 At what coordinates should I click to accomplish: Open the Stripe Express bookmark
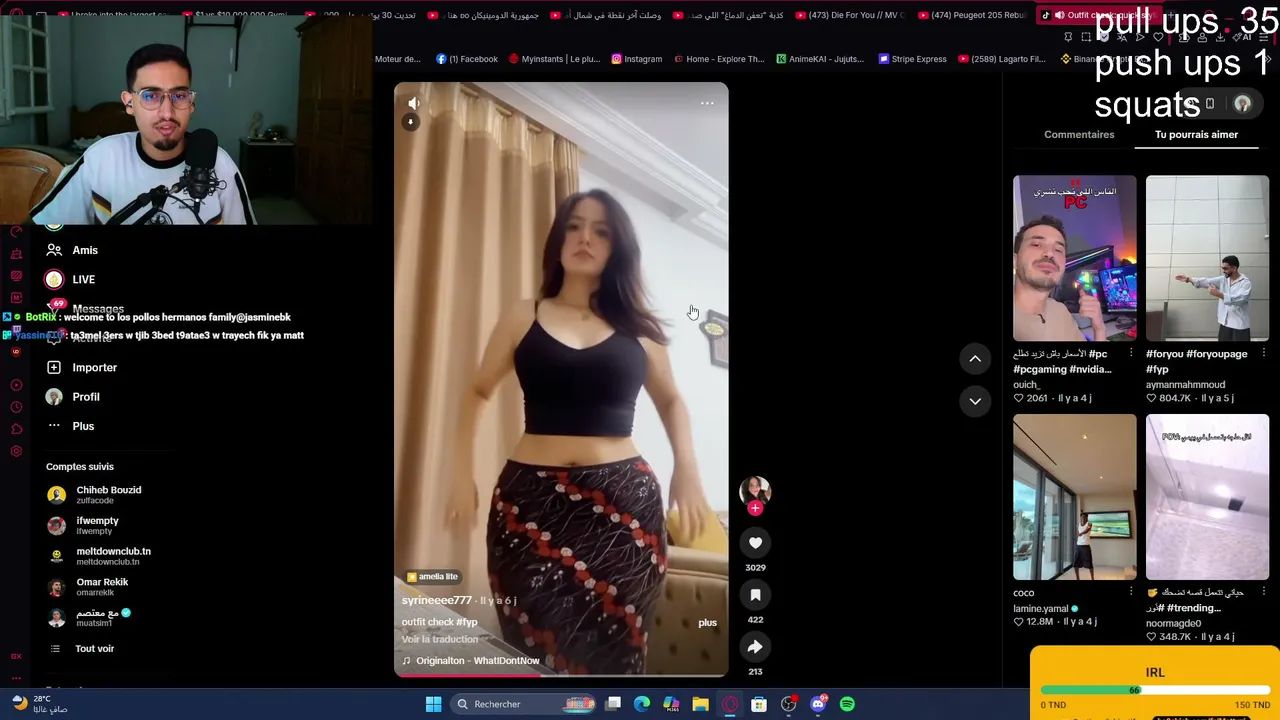point(912,59)
